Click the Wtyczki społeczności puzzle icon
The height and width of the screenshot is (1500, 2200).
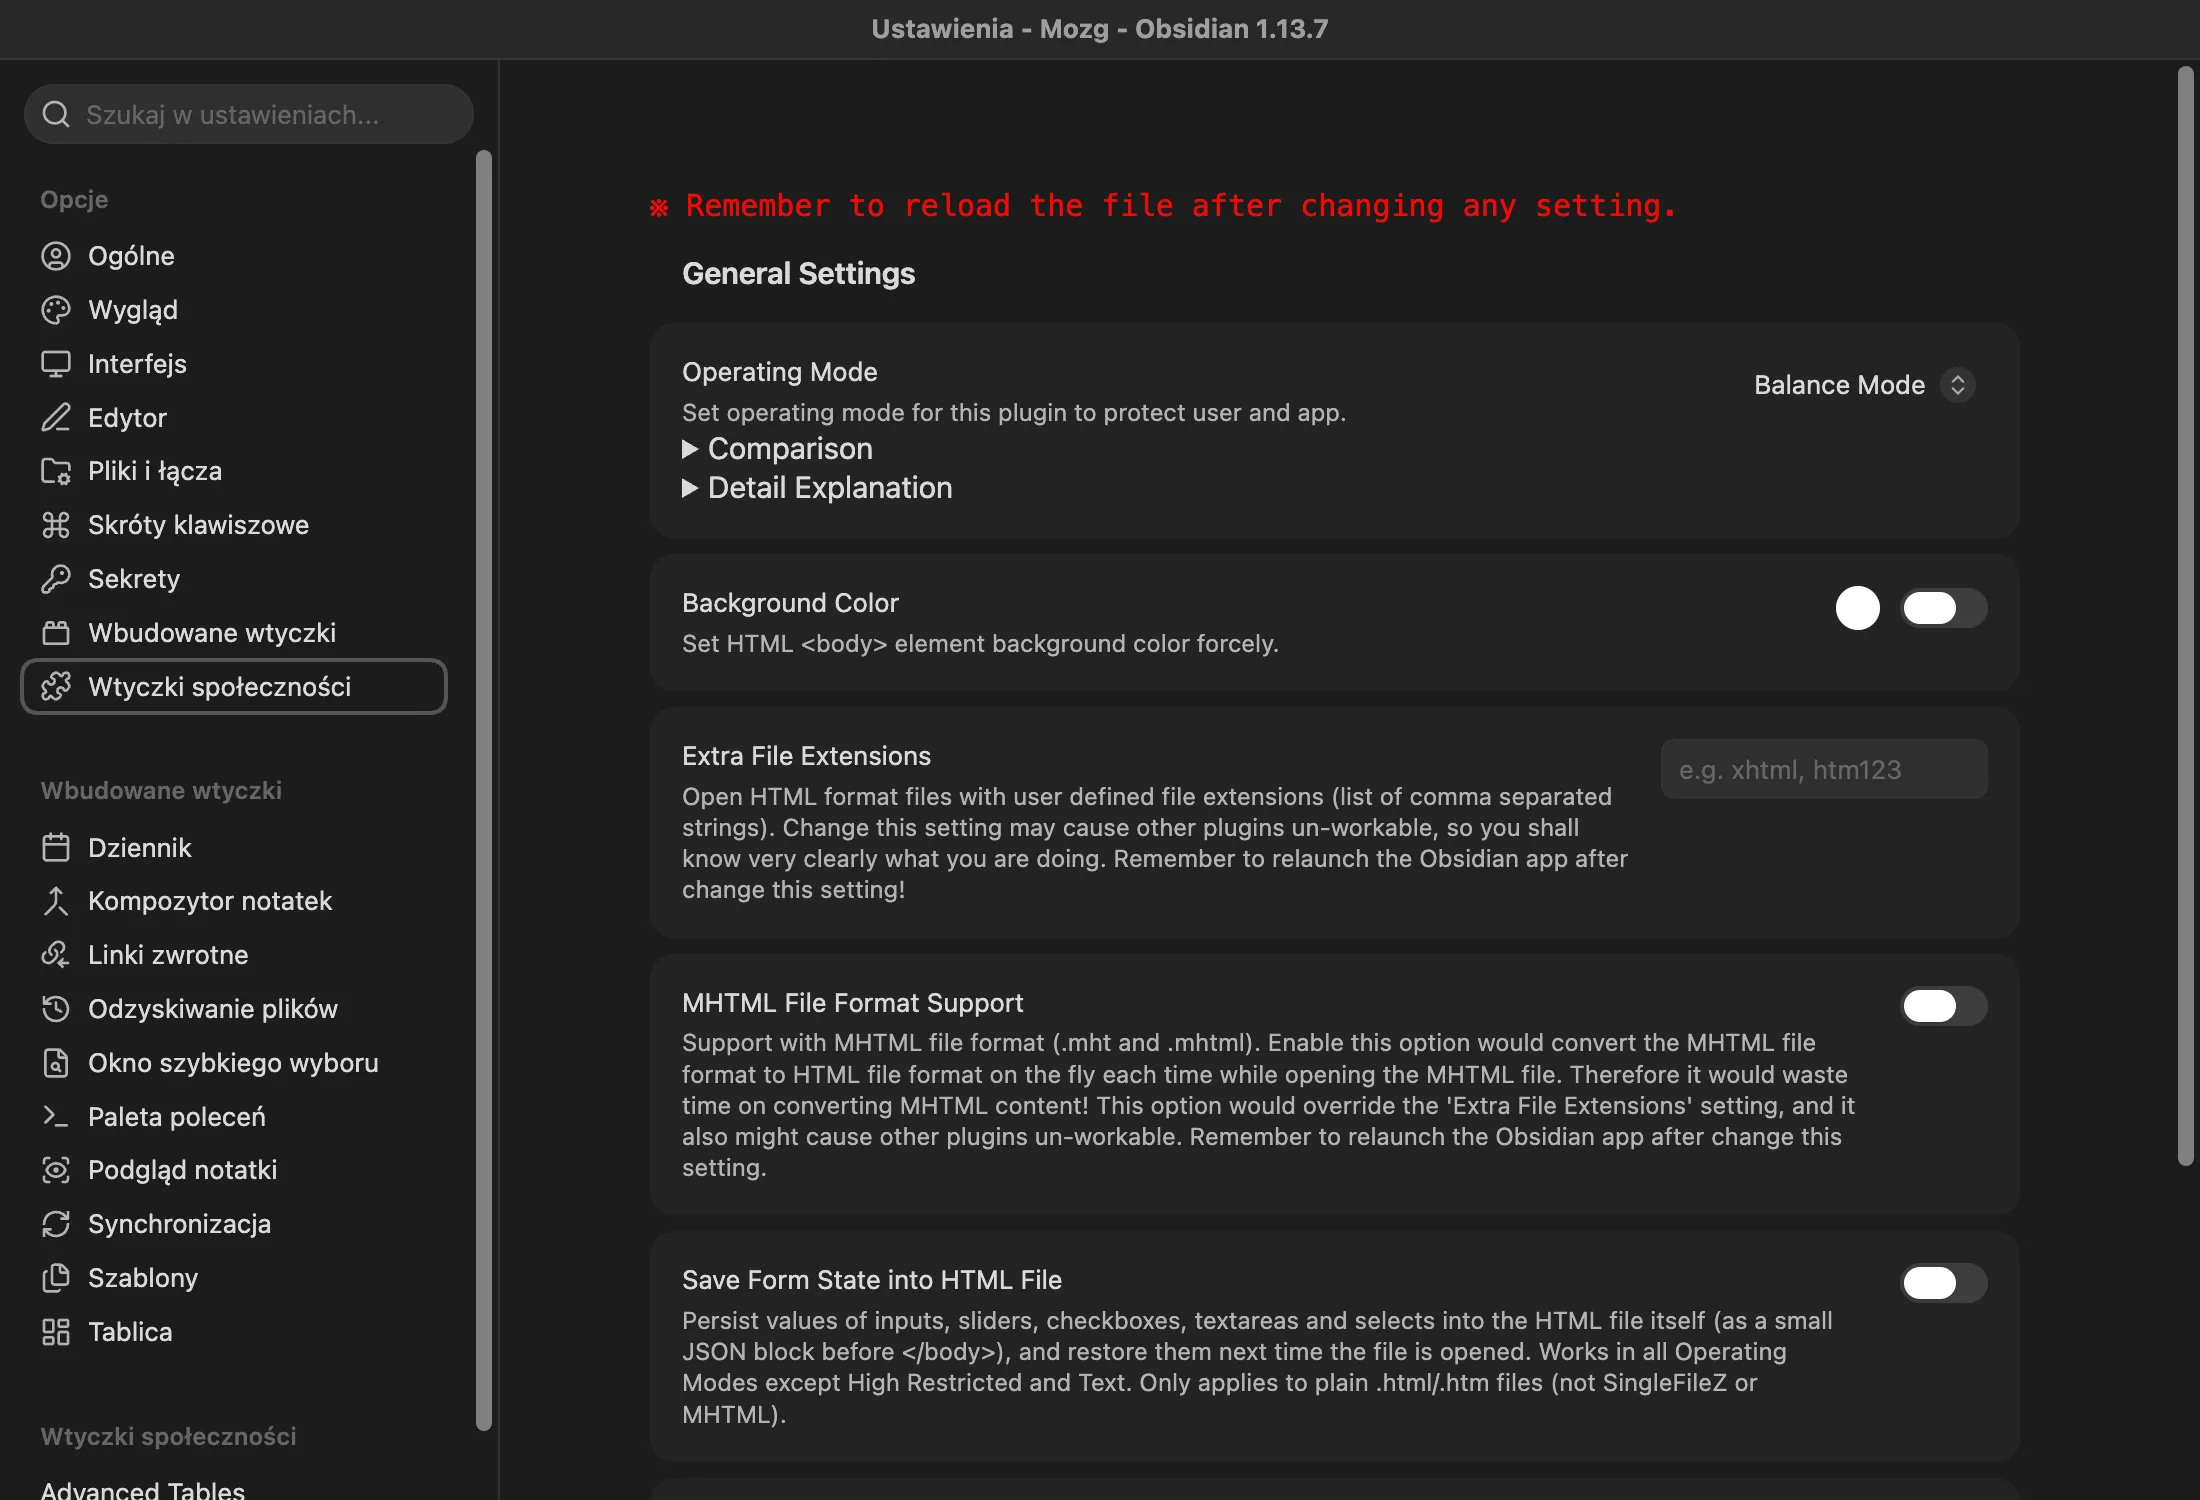(56, 687)
